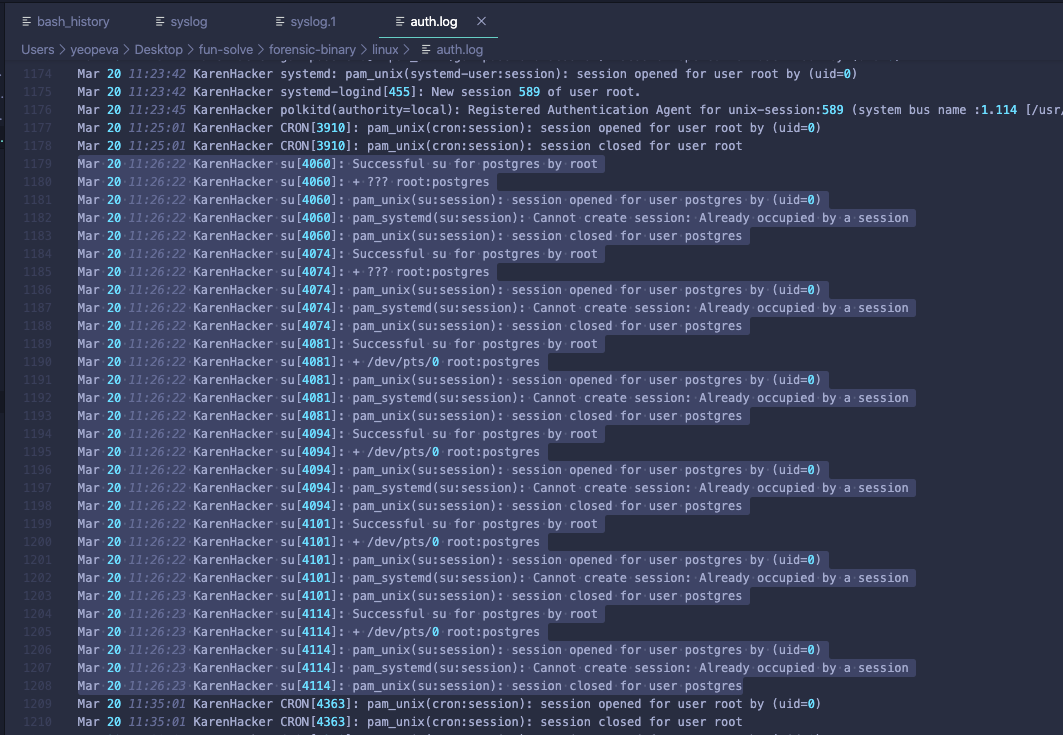This screenshot has height=735, width=1063.
Task: Click line number 1174 in gutter
Action: point(37,74)
